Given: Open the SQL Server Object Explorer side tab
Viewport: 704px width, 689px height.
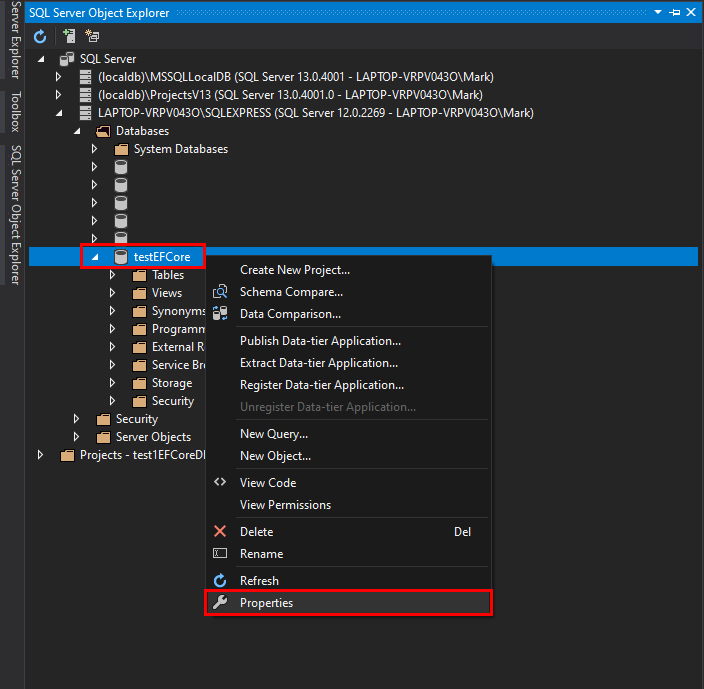Looking at the screenshot, I should click(16, 215).
